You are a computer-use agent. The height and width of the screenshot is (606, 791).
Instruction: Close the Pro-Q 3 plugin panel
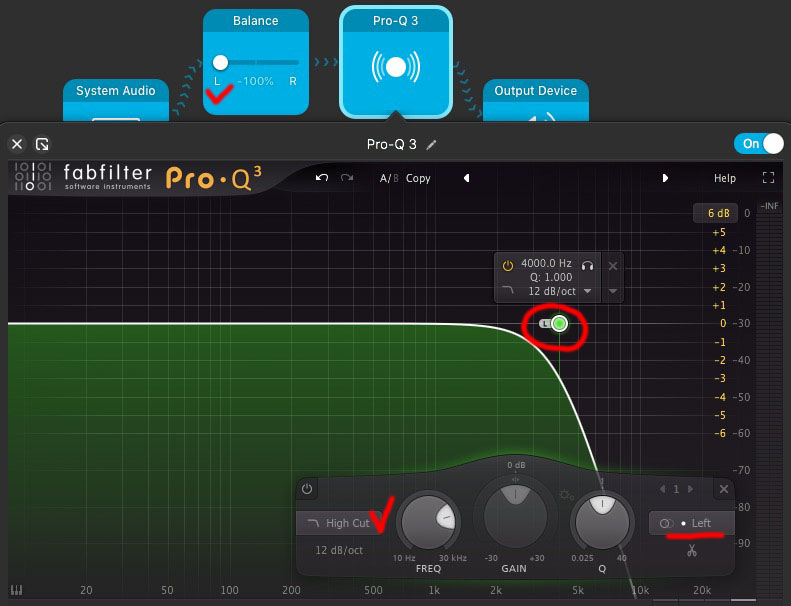tap(17, 144)
